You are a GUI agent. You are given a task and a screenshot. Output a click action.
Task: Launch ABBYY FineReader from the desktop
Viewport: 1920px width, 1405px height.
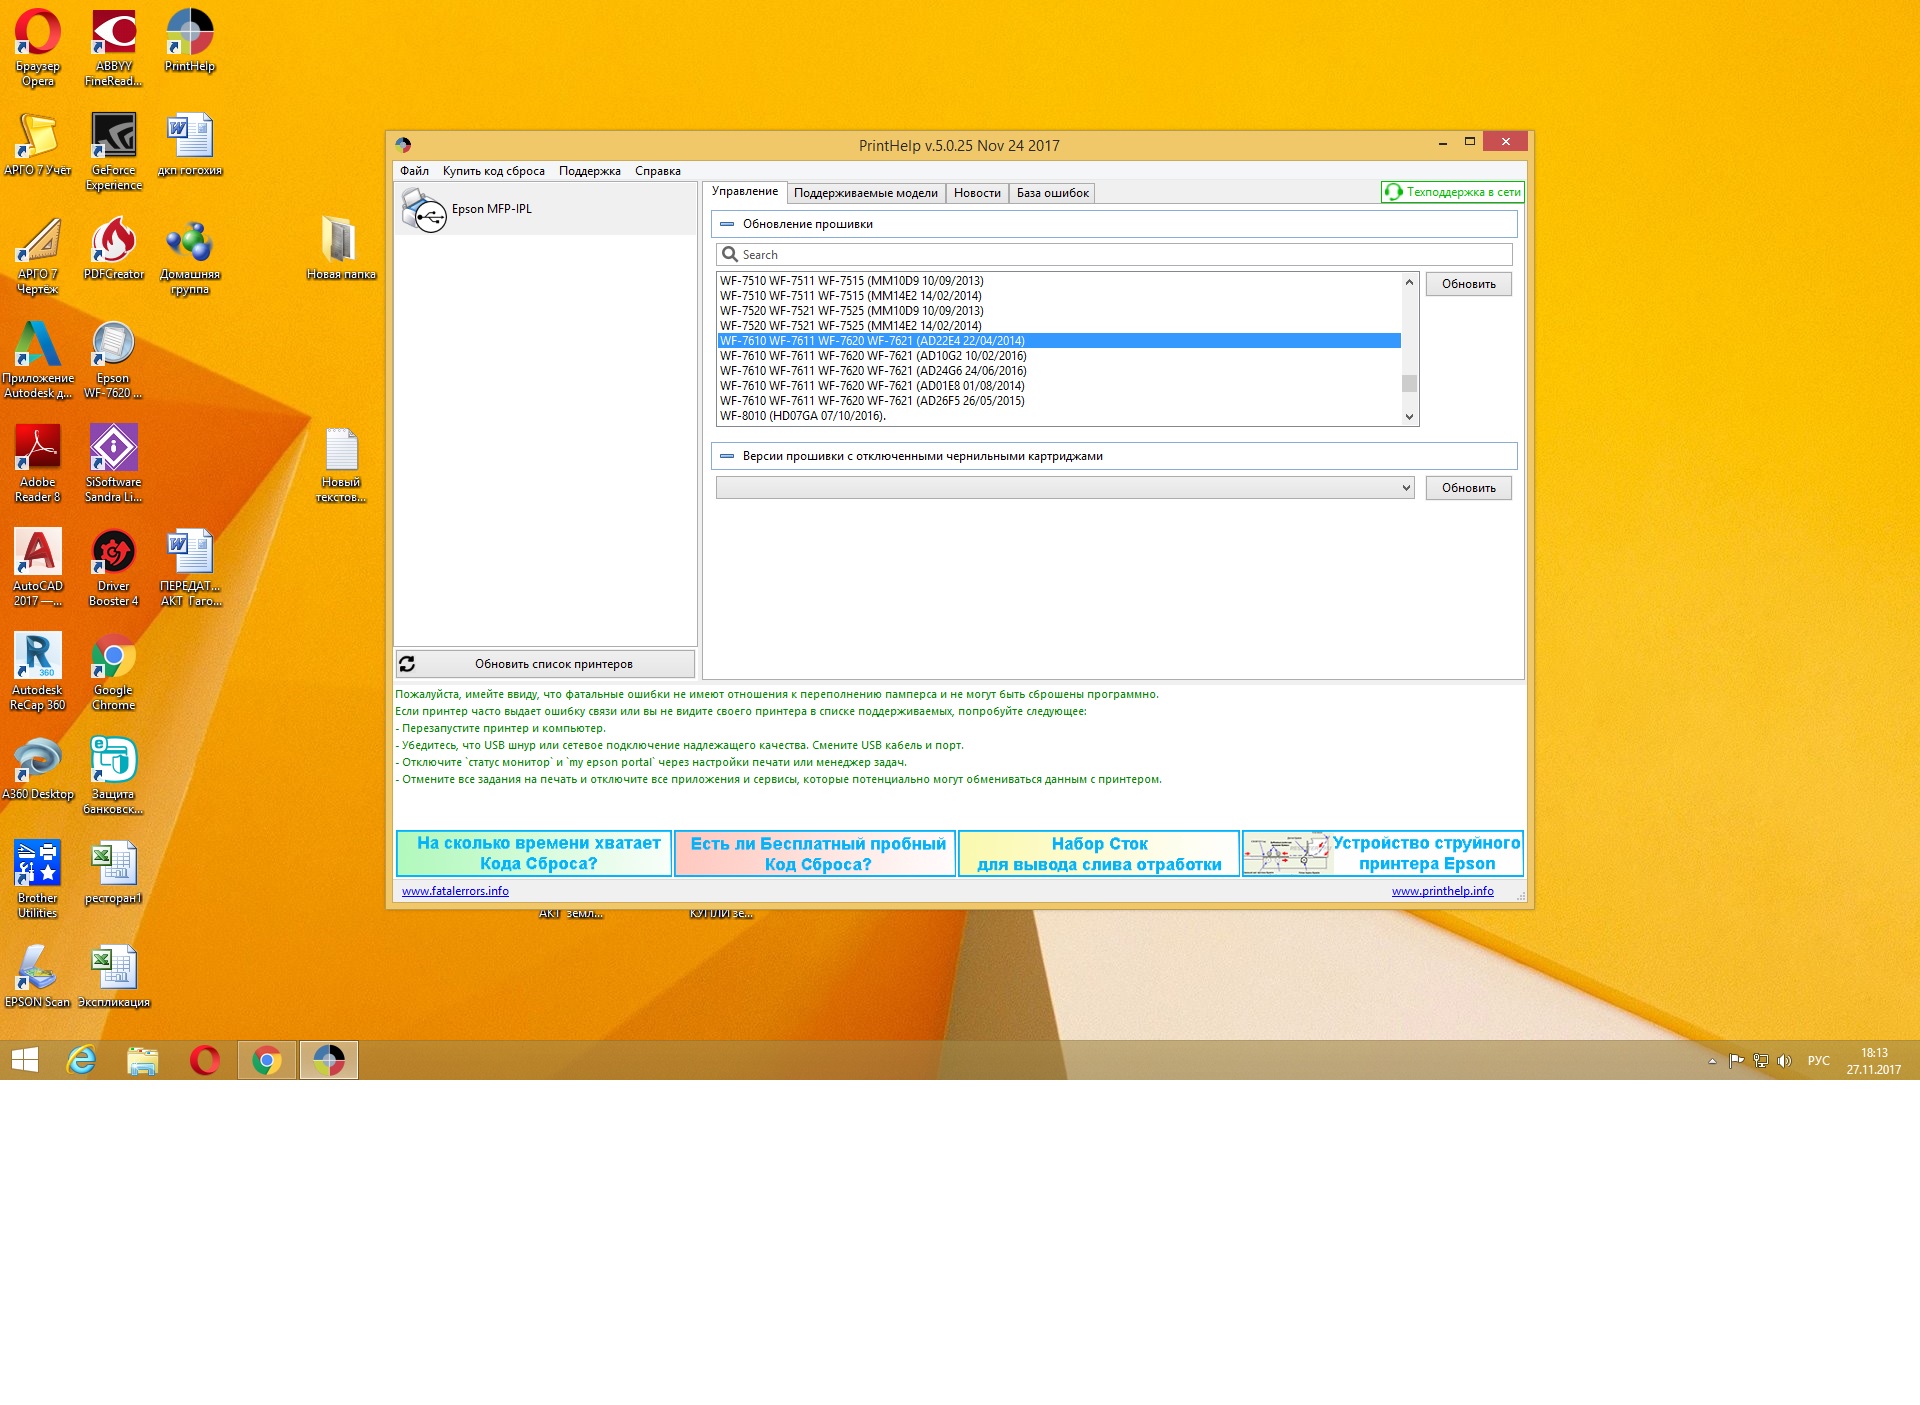(x=114, y=48)
